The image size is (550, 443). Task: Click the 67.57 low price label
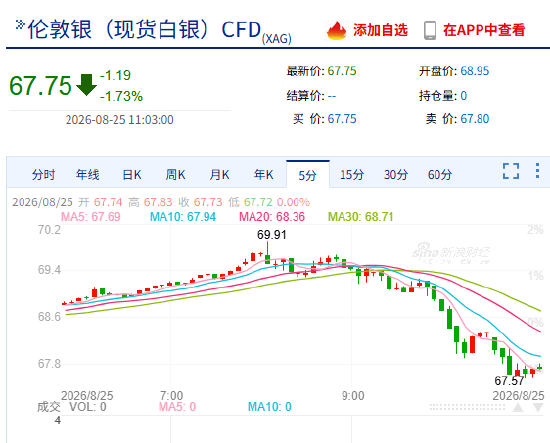(509, 381)
